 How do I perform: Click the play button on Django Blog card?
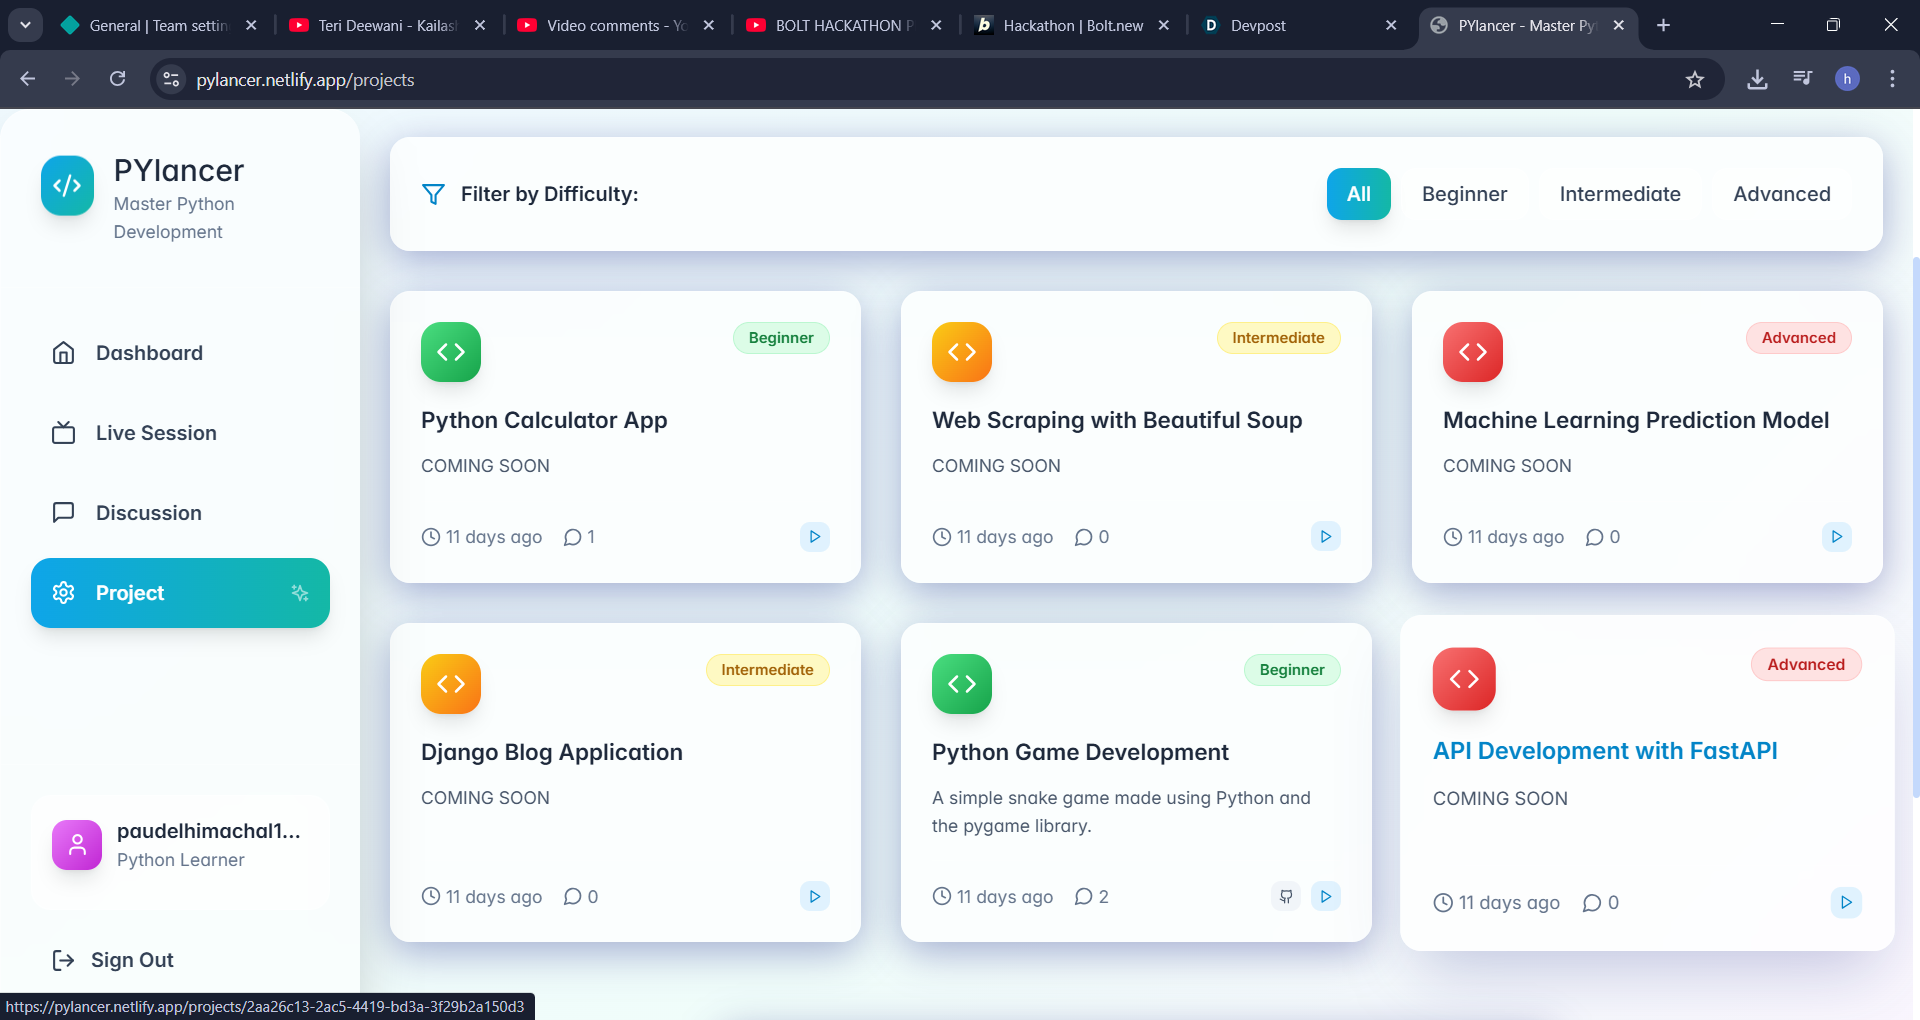click(x=815, y=897)
